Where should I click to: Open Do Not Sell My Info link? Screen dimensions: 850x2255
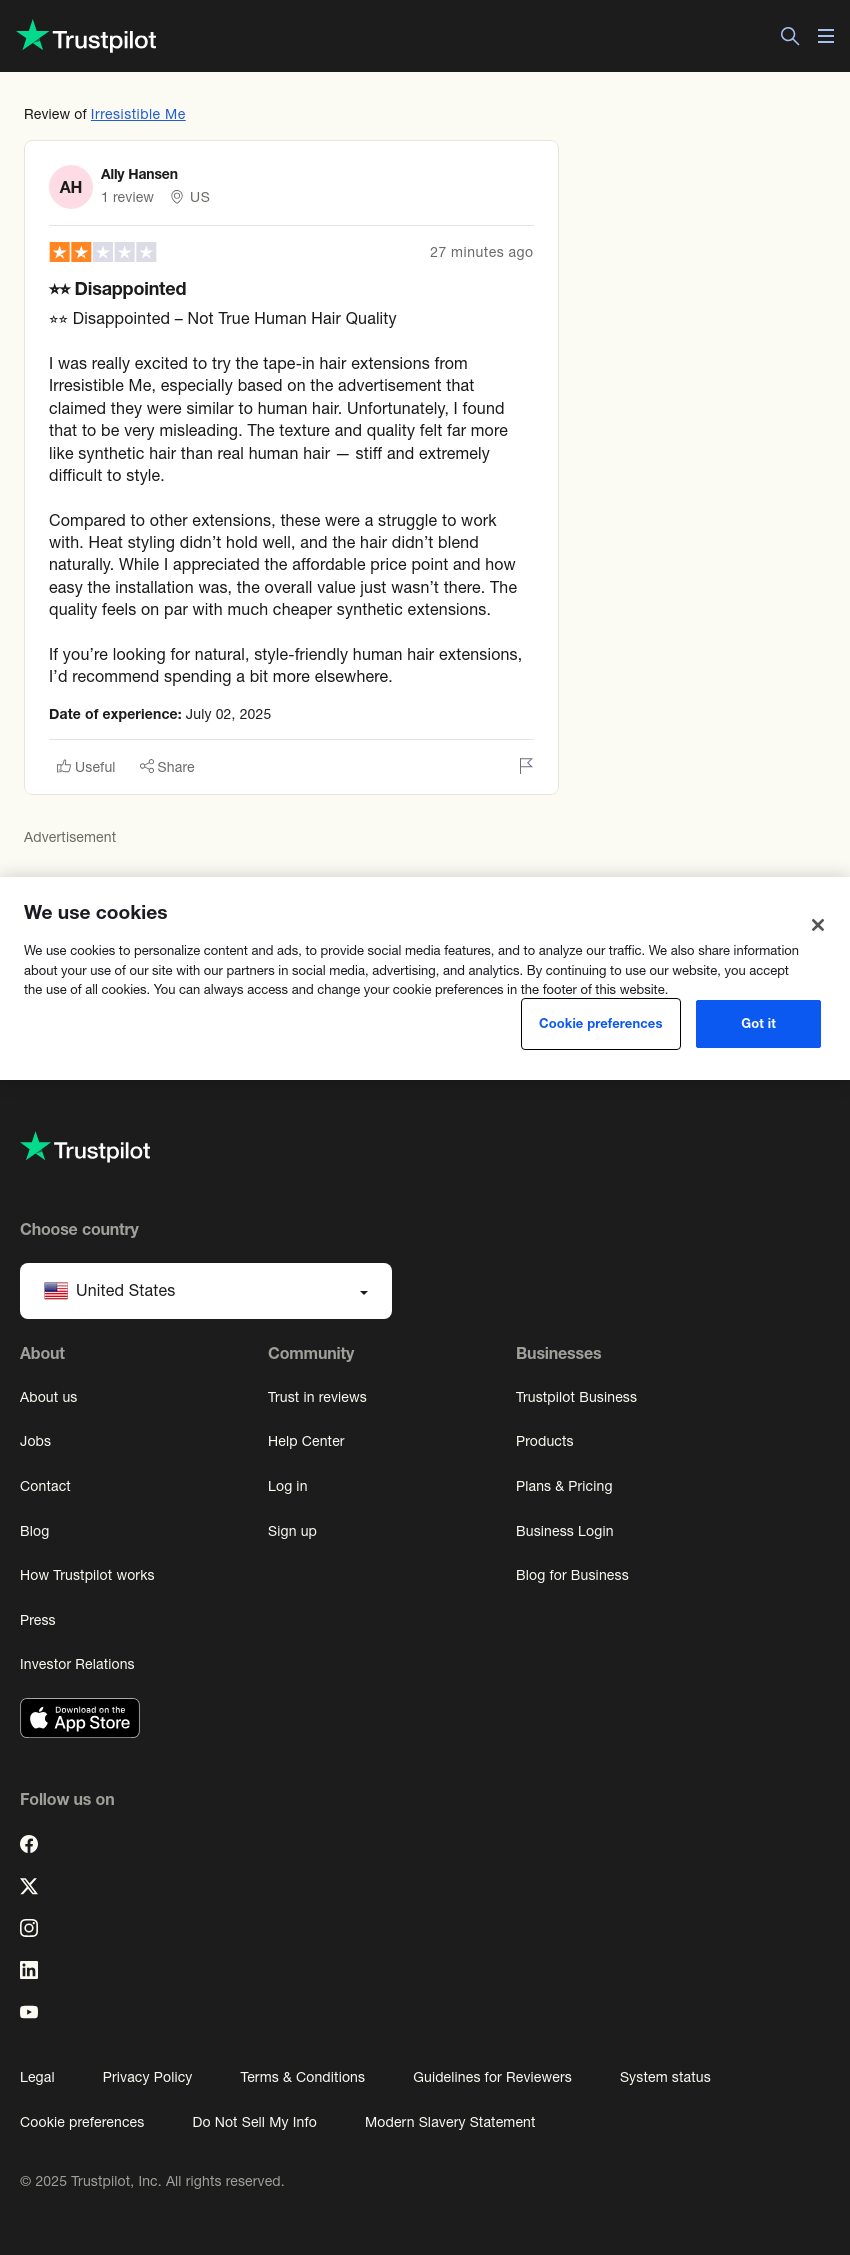point(254,2122)
